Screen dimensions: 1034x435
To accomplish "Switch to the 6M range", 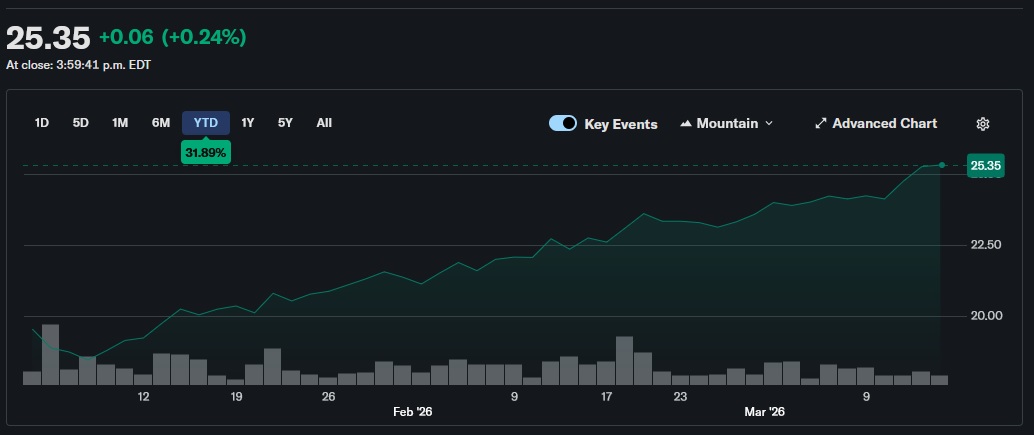I will [161, 123].
